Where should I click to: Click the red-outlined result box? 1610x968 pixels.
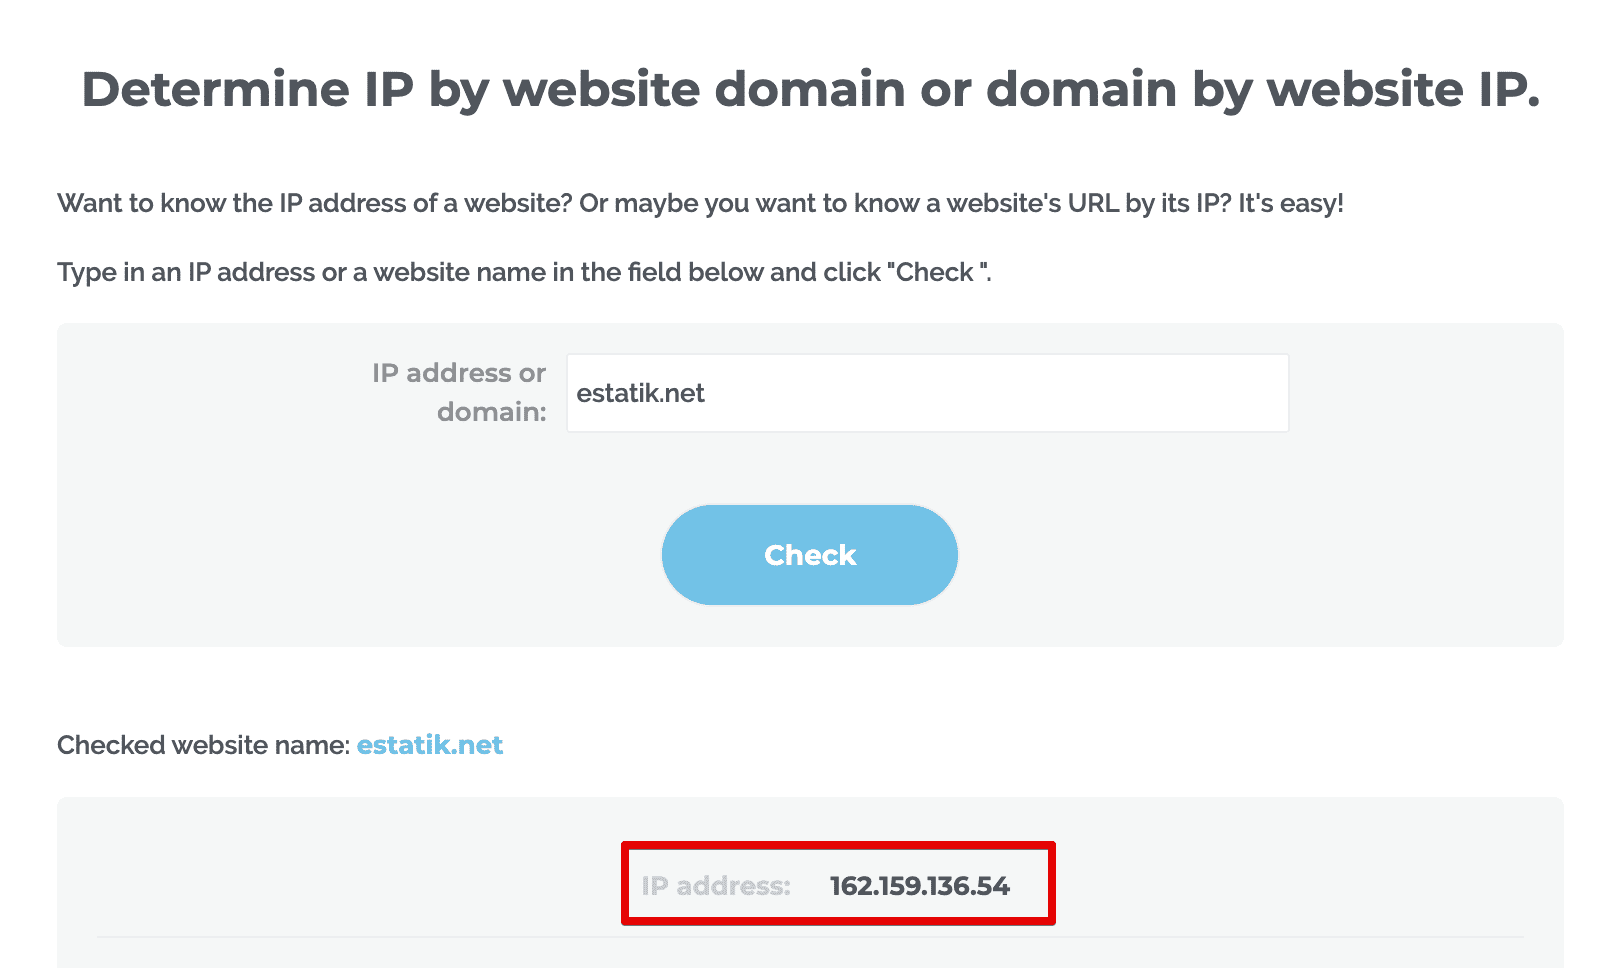[838, 883]
